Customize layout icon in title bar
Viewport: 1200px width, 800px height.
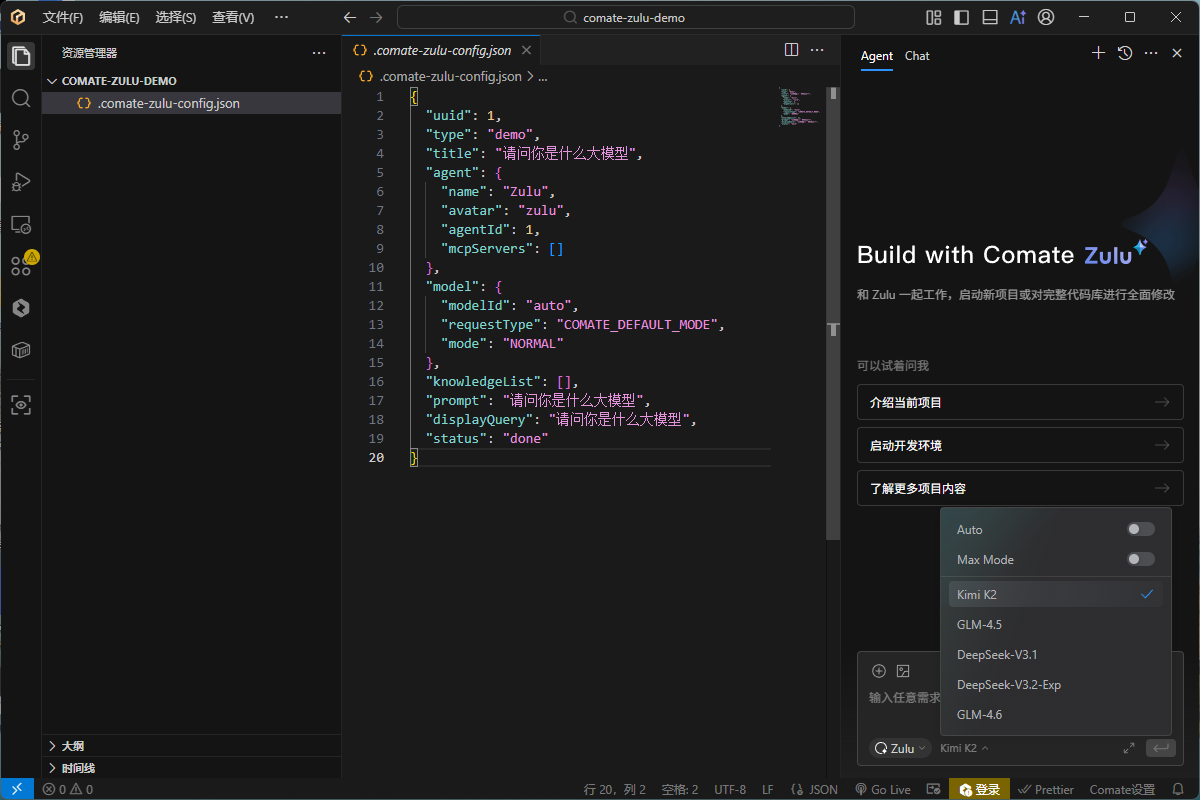pos(934,17)
